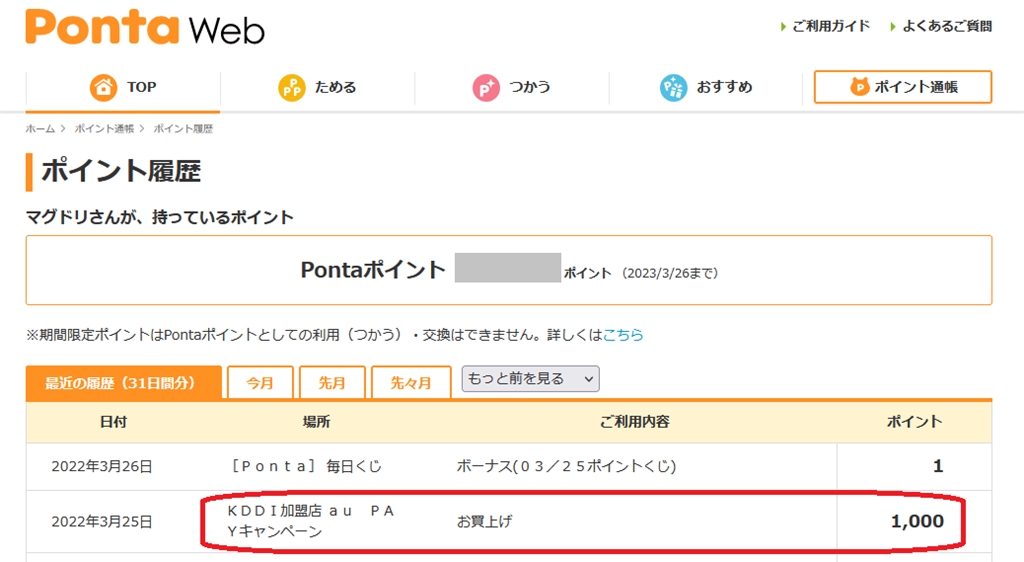The image size is (1024, 562).
Task: Click the お買上げ cell
Action: coord(484,522)
